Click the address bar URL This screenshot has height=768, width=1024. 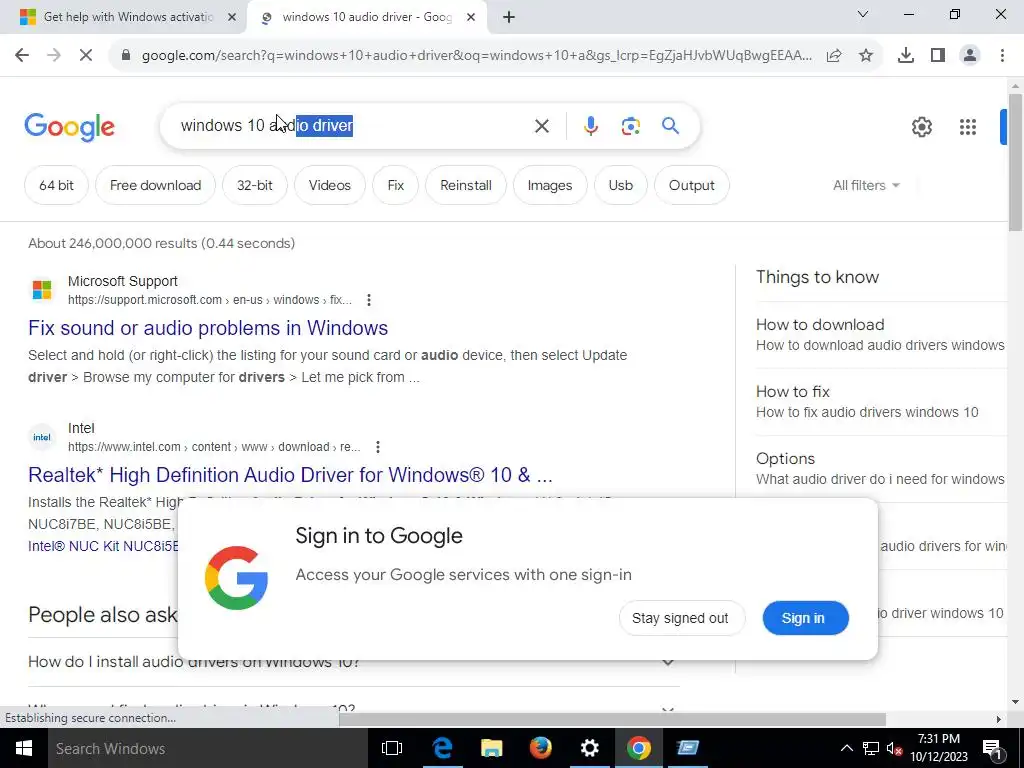477,56
